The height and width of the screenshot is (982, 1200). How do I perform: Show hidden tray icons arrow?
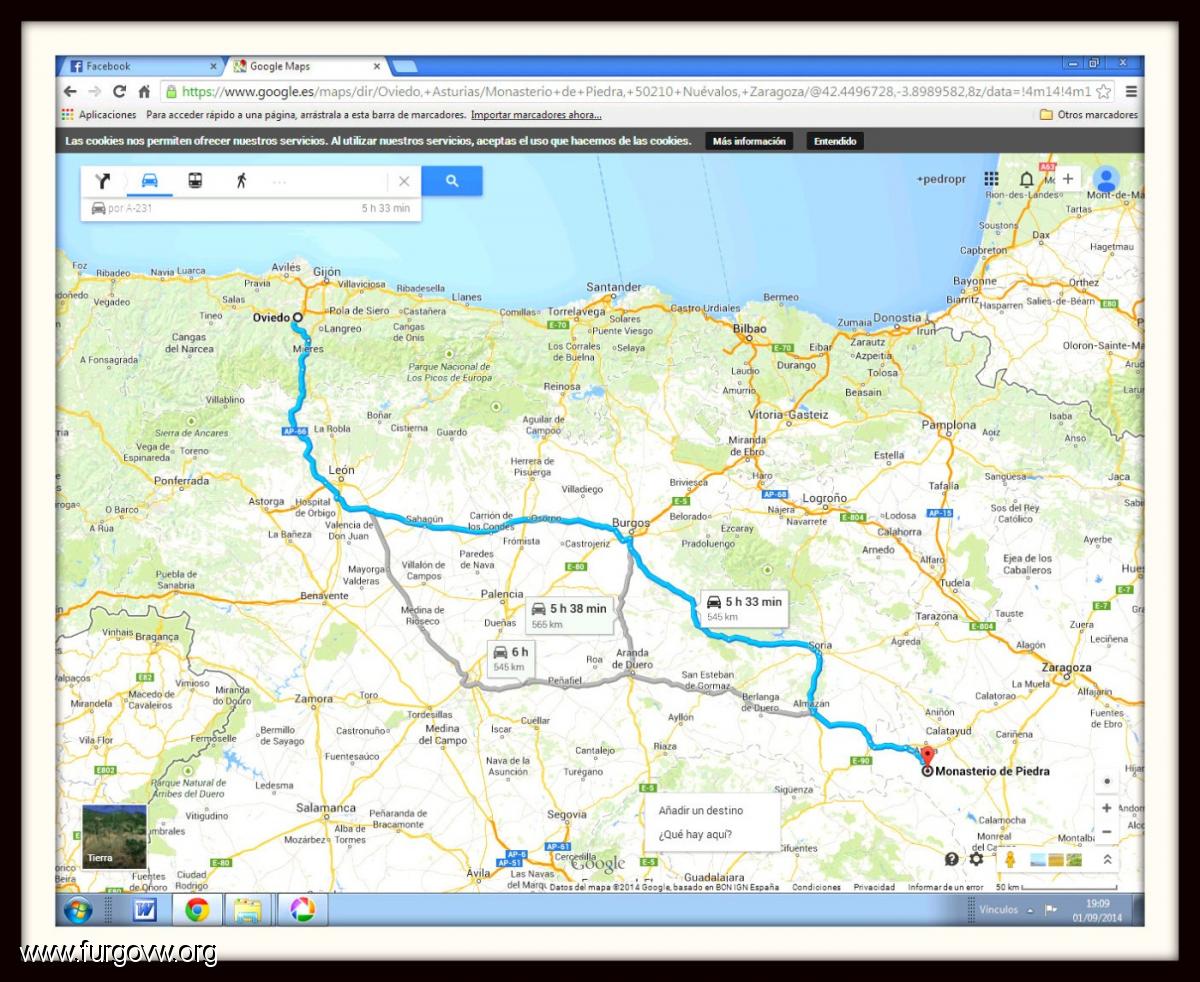[x=1029, y=910]
